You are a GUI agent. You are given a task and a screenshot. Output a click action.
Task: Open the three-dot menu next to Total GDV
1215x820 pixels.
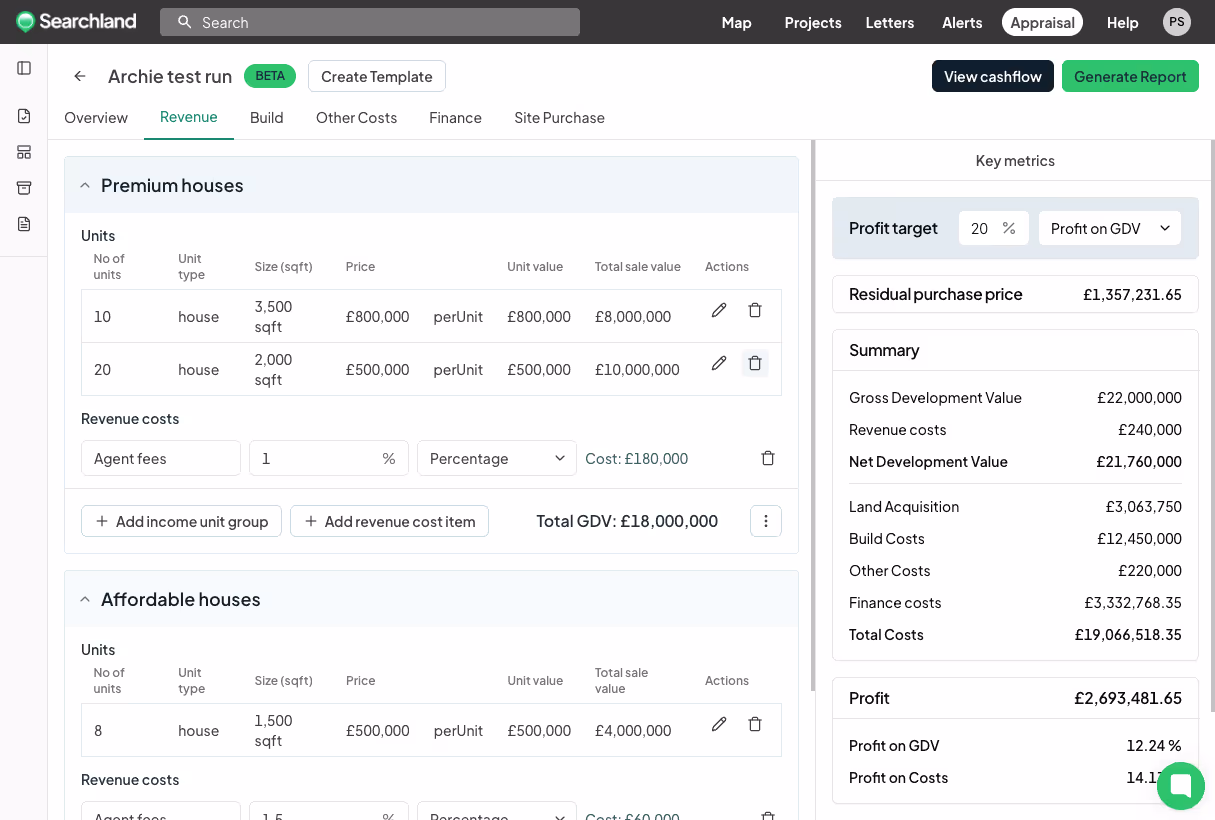766,521
